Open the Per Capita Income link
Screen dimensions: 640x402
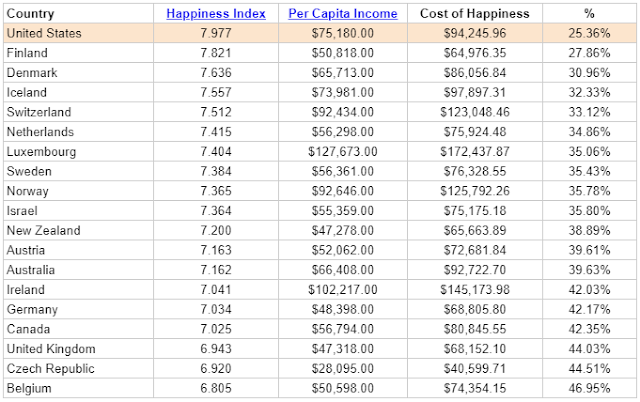point(343,13)
